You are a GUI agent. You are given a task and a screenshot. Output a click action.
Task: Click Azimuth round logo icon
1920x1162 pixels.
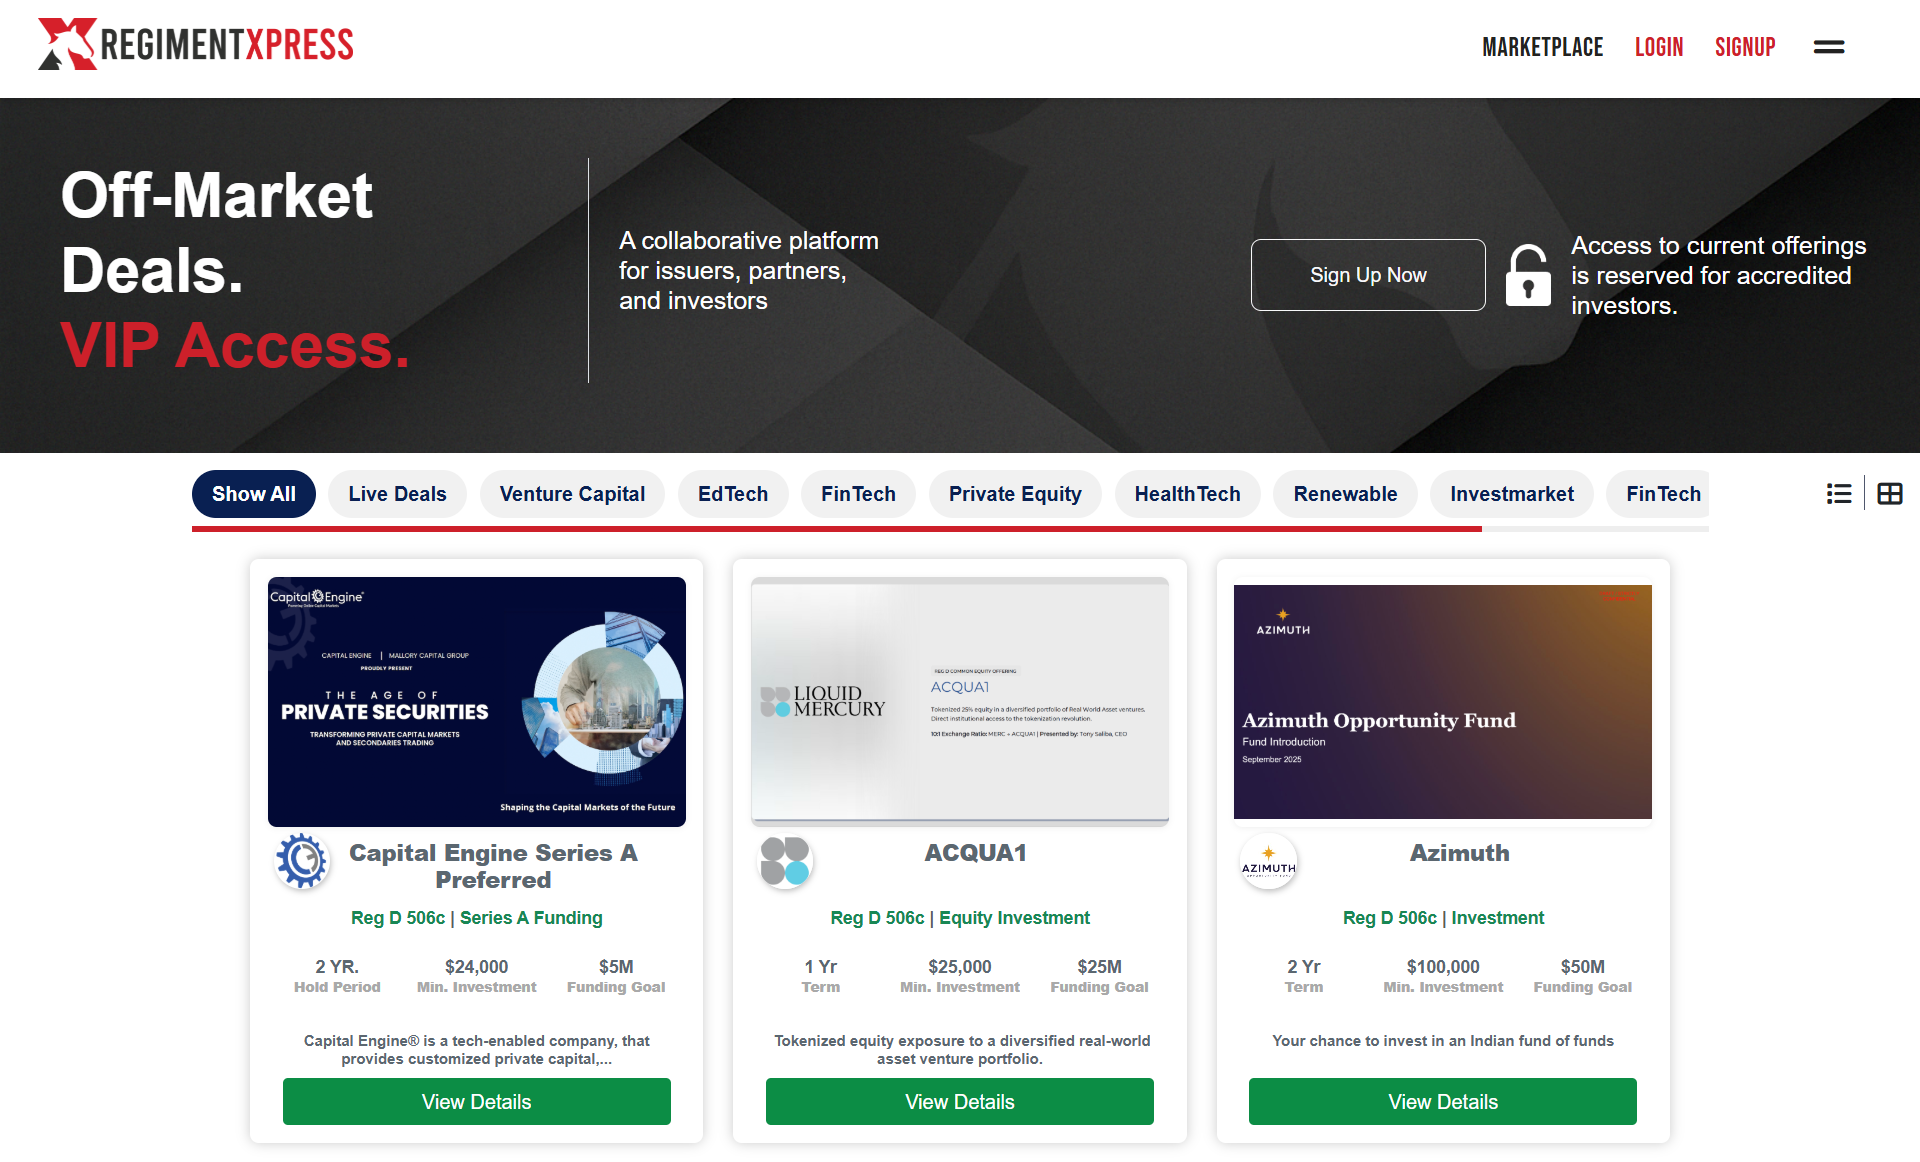coord(1269,861)
